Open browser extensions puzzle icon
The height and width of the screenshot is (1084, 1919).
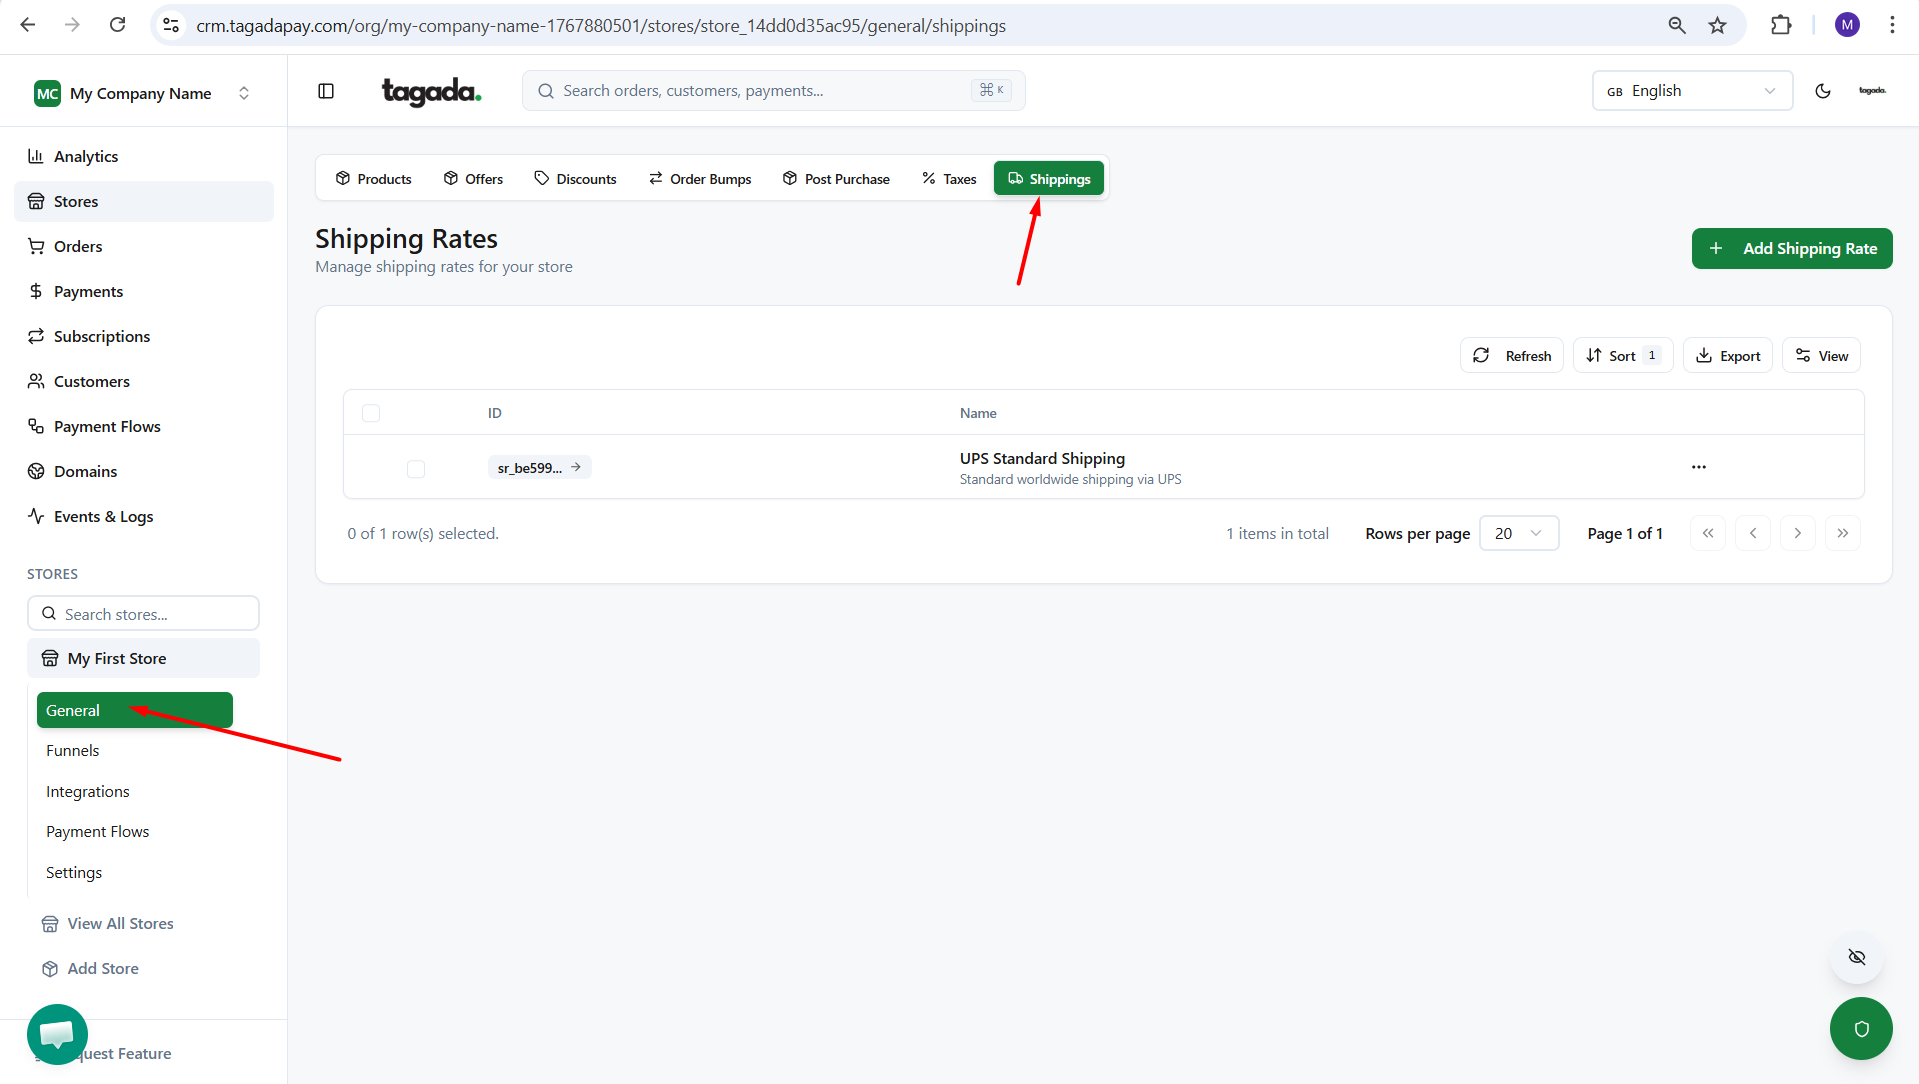coord(1780,26)
